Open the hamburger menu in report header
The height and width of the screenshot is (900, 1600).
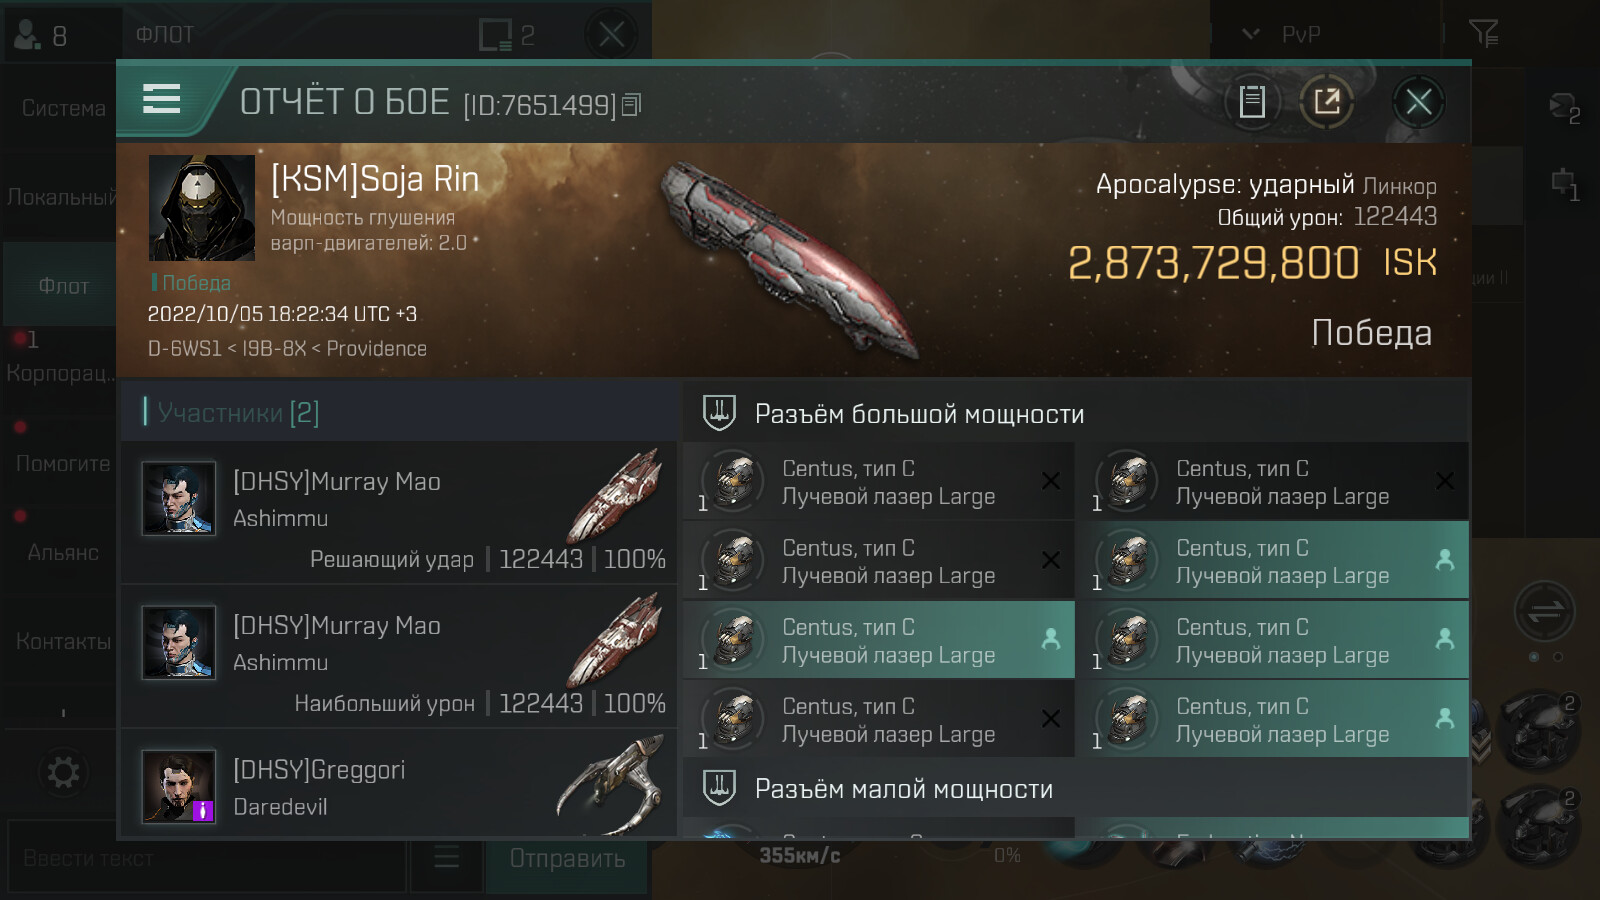(161, 99)
